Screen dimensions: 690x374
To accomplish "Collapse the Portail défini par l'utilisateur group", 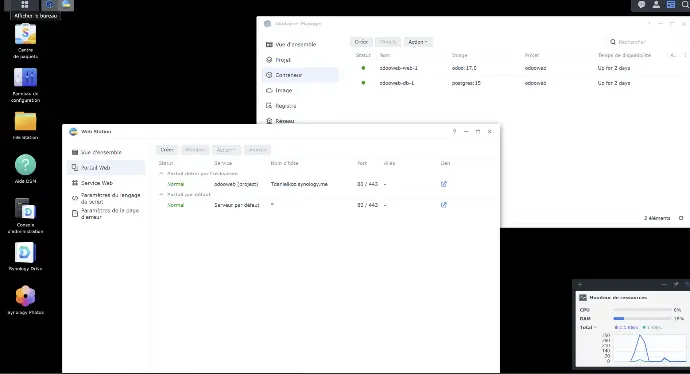I will [161, 174].
